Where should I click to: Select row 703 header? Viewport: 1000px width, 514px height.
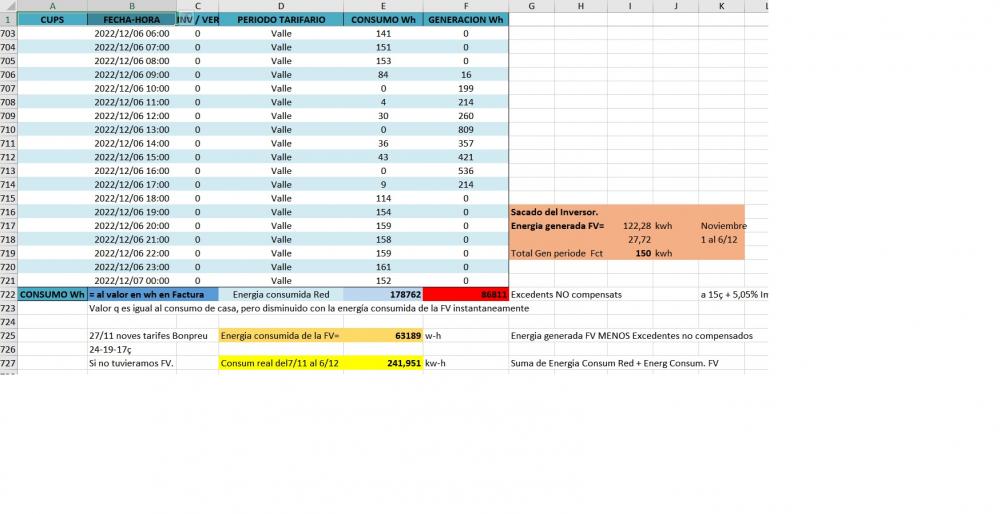[x=8, y=33]
